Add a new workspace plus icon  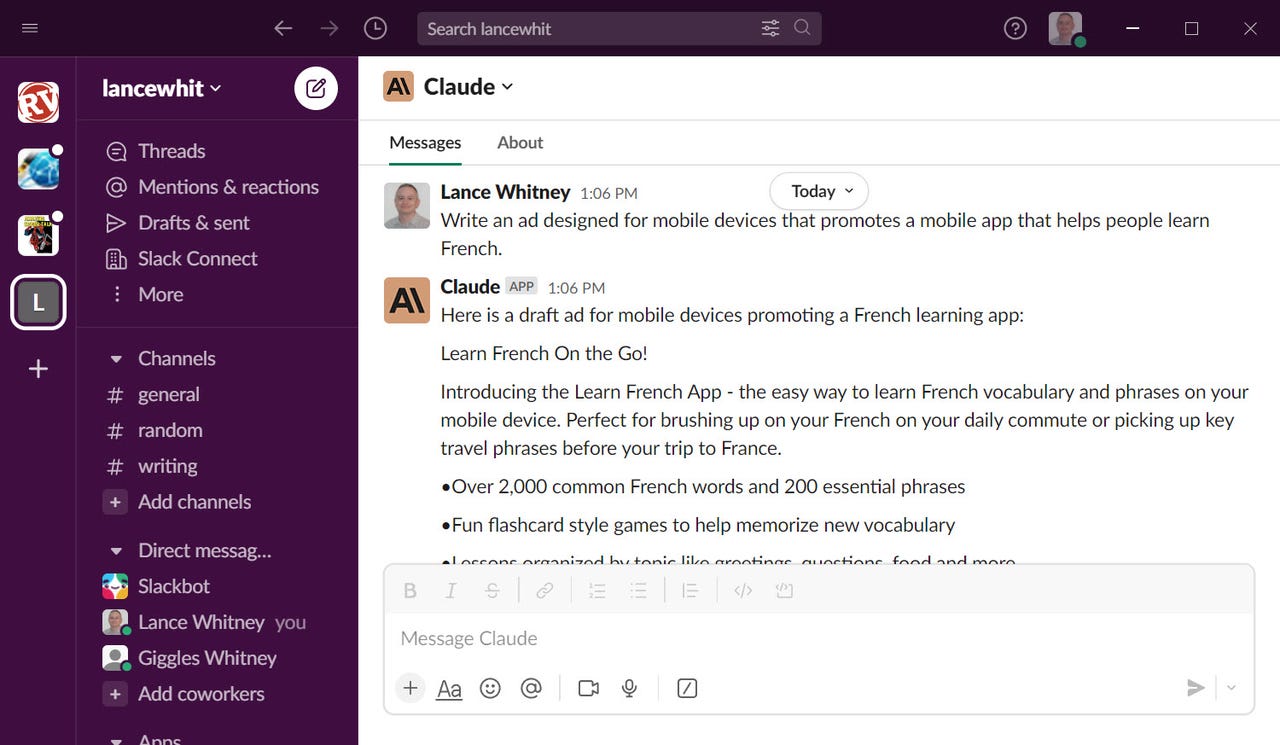pyautogui.click(x=38, y=369)
